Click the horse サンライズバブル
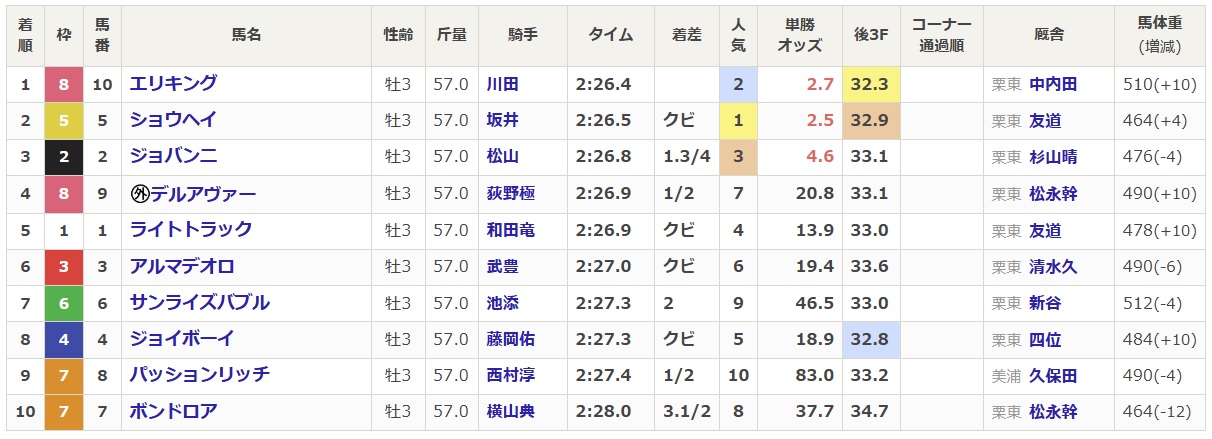Image resolution: width=1212 pixels, height=439 pixels. 200,303
